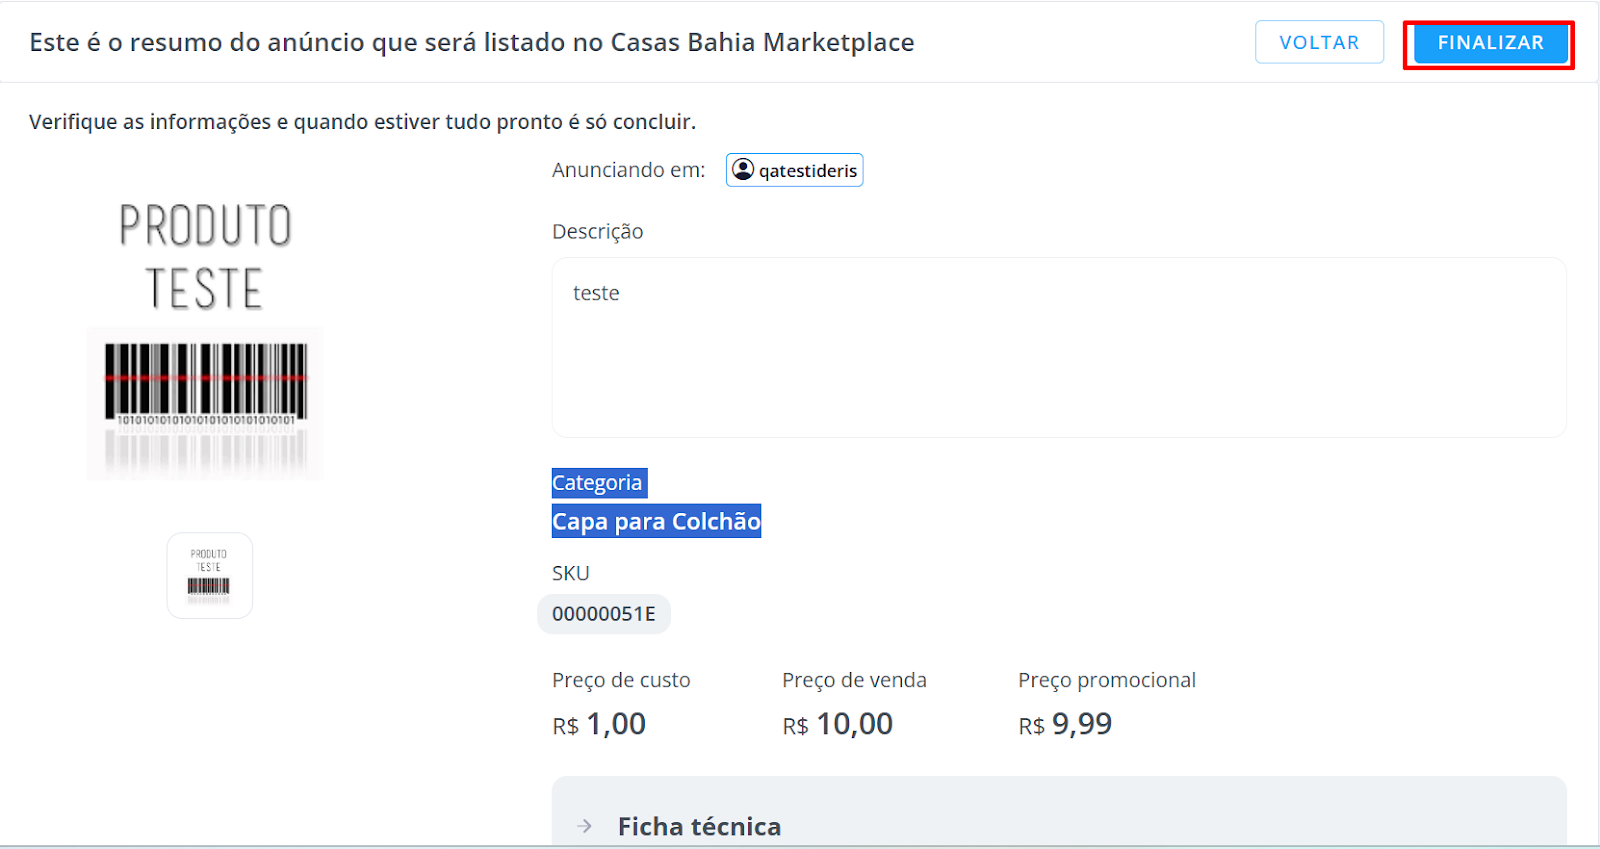Click the account avatar icon beside qatestideris
Screen dimensions: 1600x849
click(x=743, y=170)
